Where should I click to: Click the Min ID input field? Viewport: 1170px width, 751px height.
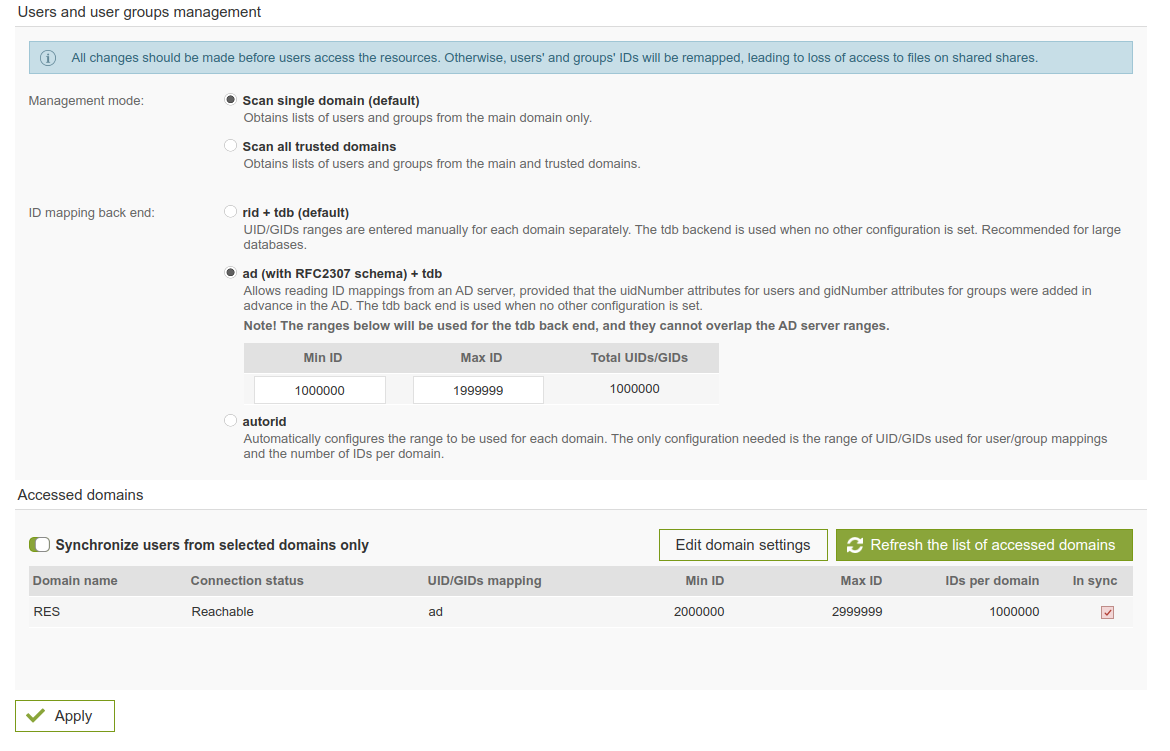click(x=320, y=390)
